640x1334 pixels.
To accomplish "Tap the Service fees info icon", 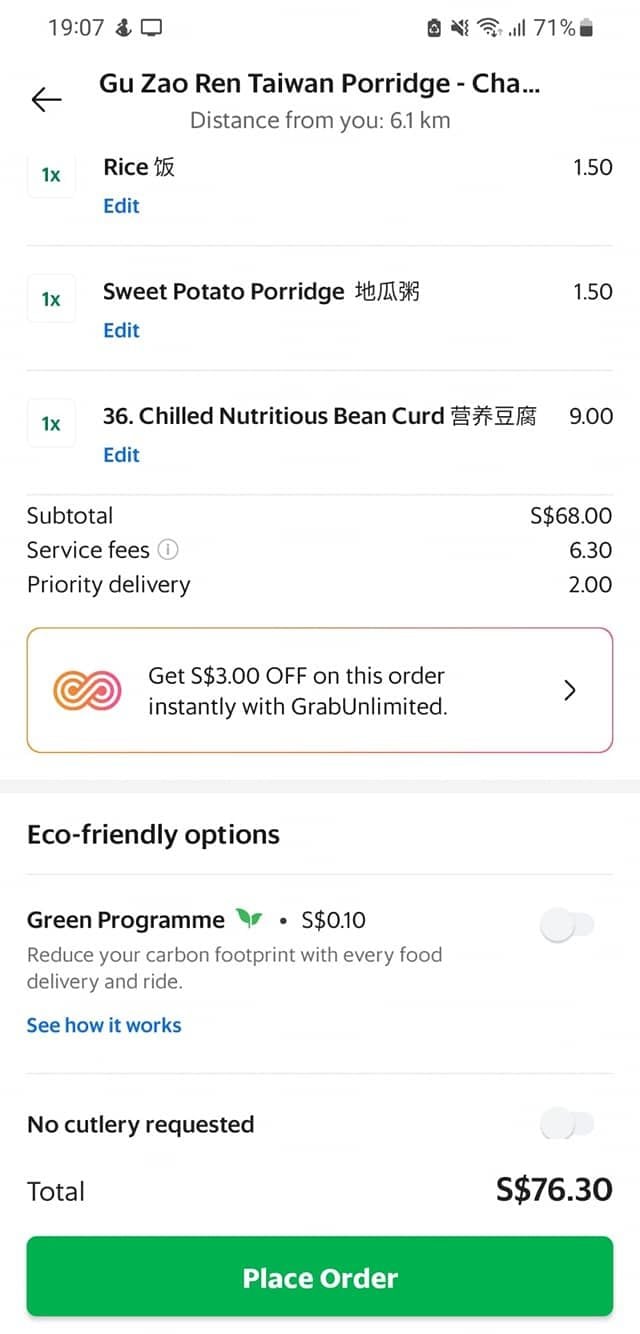I will 169,550.
